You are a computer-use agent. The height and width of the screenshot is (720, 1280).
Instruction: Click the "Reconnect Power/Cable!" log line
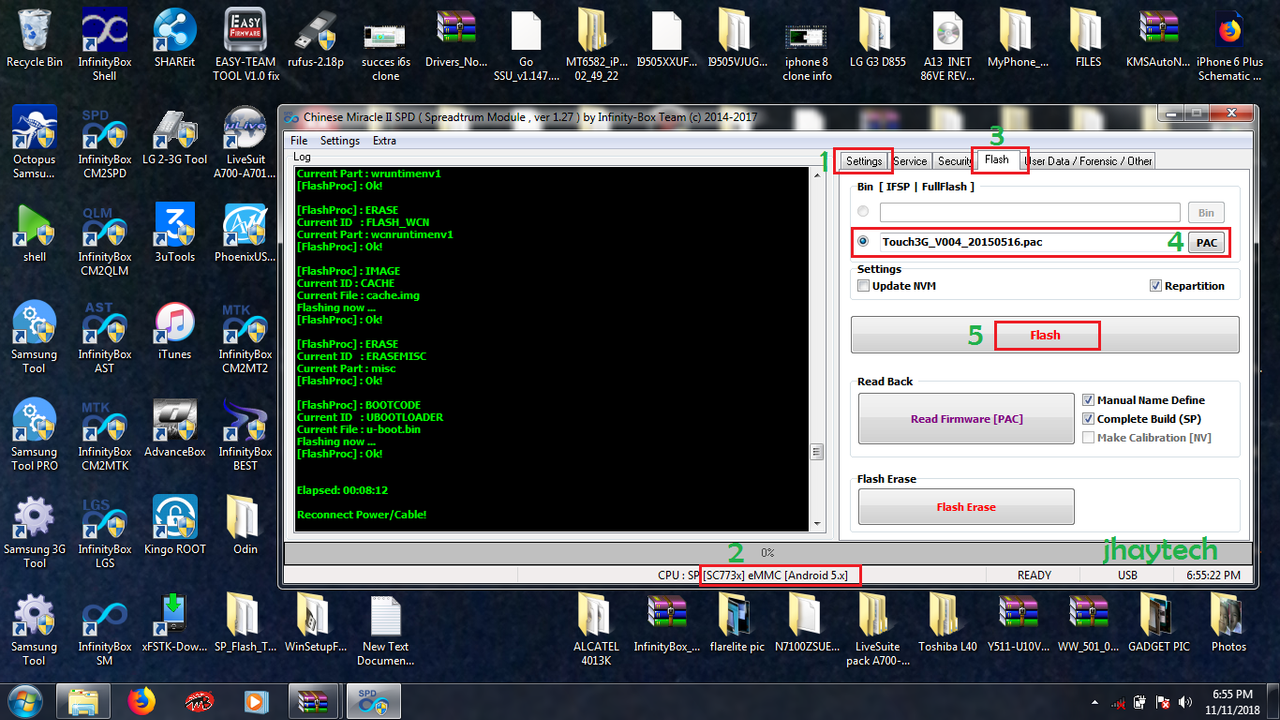point(362,515)
